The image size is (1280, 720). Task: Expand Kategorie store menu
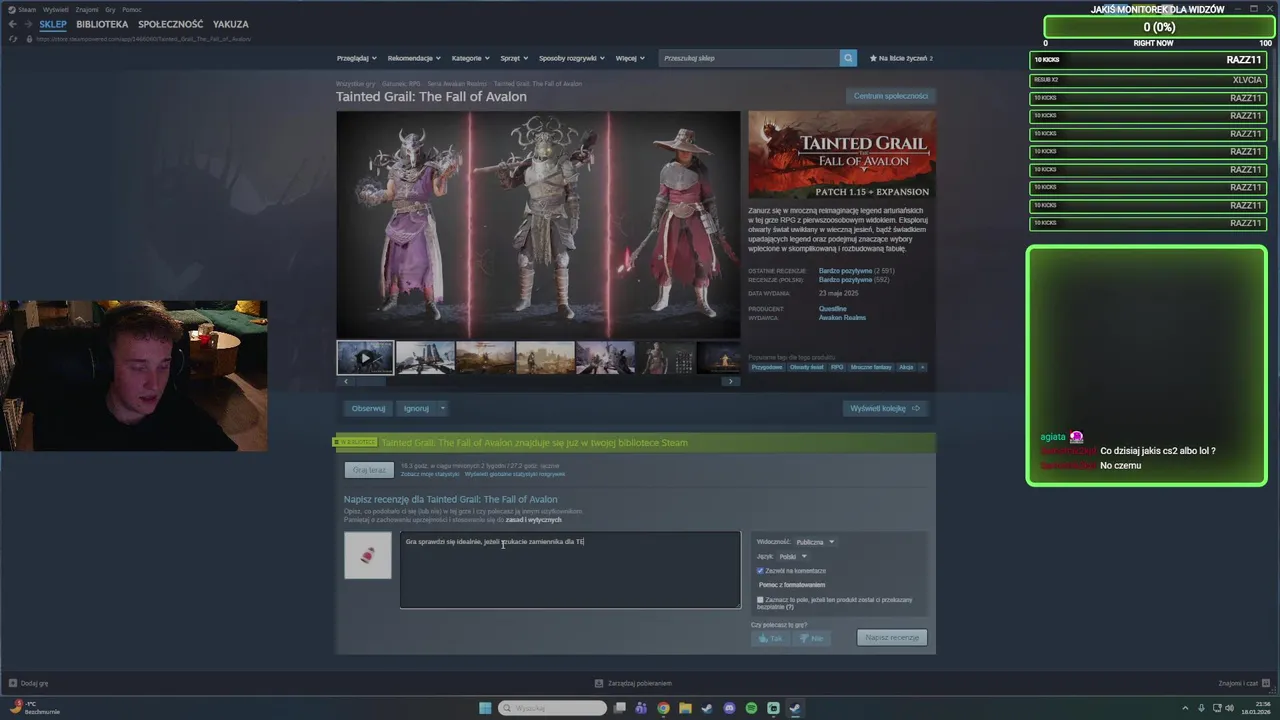coord(470,58)
